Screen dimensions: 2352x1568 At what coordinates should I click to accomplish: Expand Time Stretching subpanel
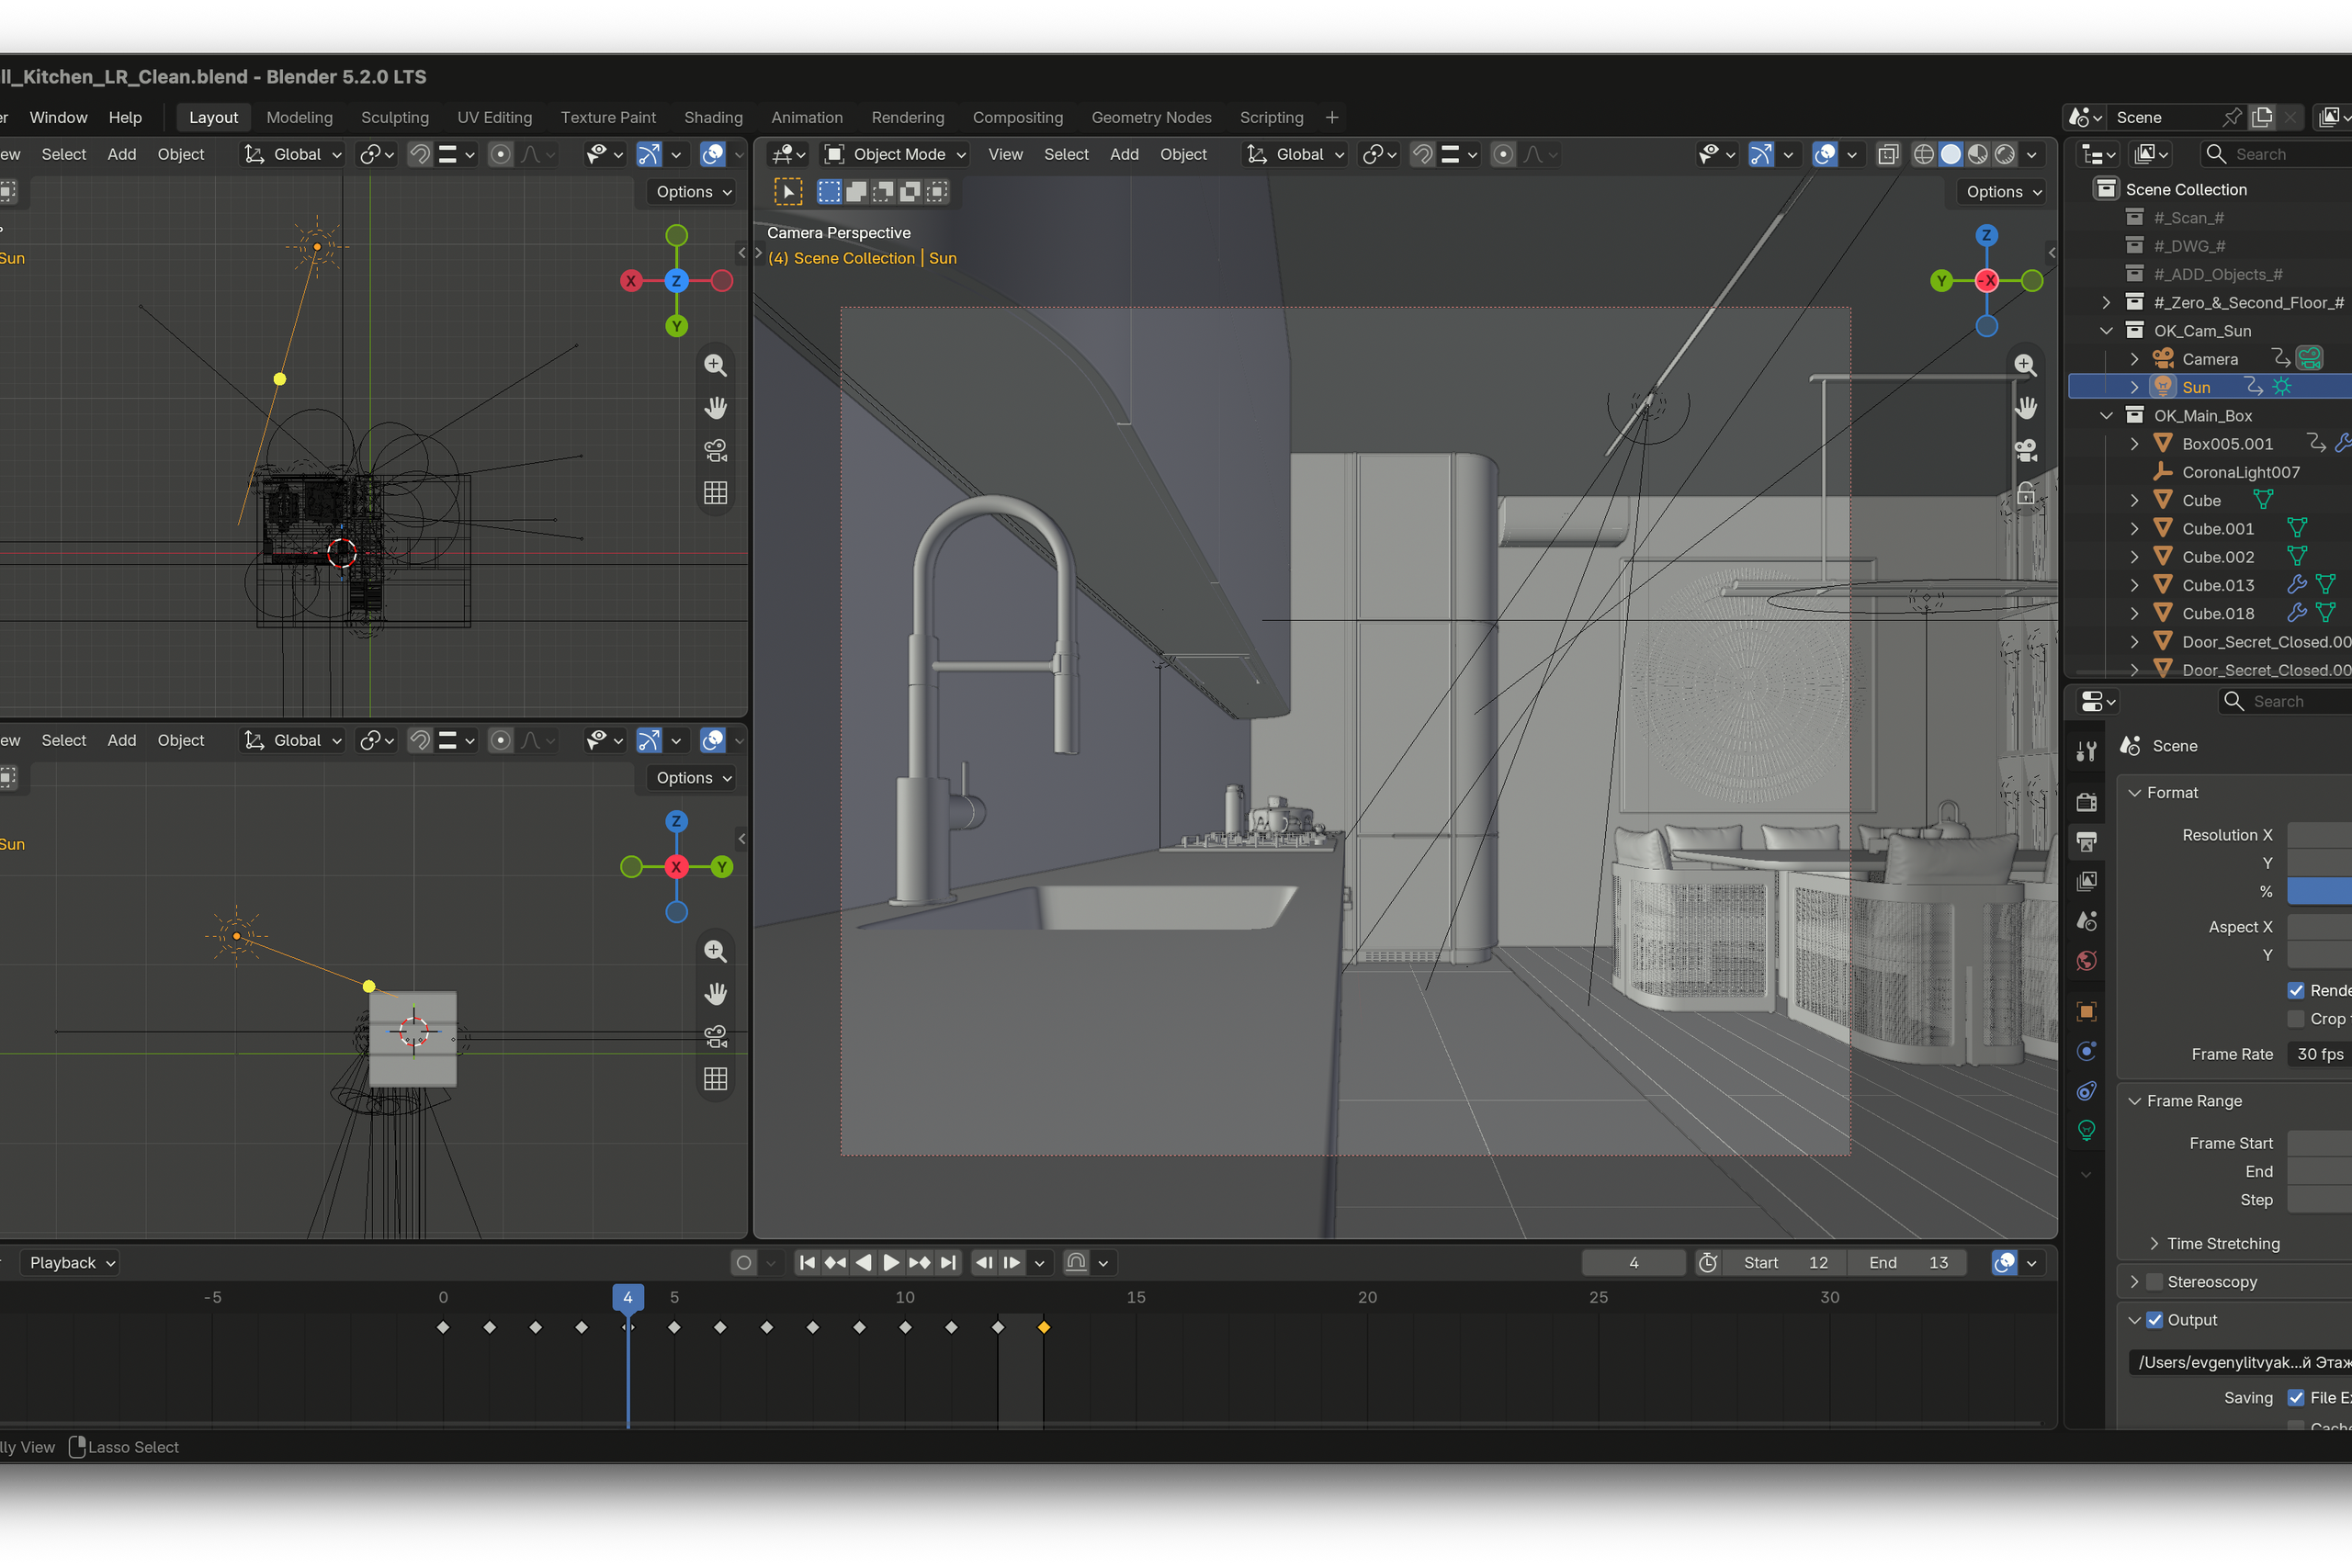point(2154,1244)
